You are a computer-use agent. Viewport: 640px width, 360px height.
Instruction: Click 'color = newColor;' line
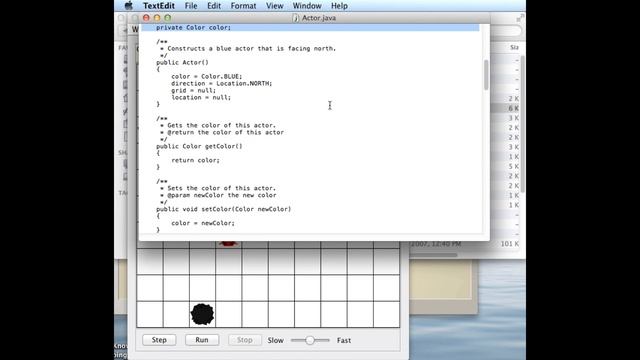[203, 223]
